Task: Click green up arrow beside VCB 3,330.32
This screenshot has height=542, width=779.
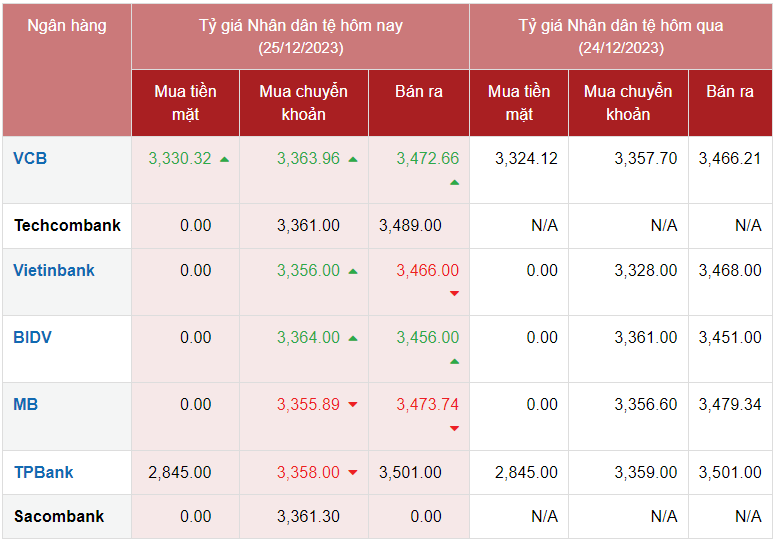Action: [x=224, y=159]
